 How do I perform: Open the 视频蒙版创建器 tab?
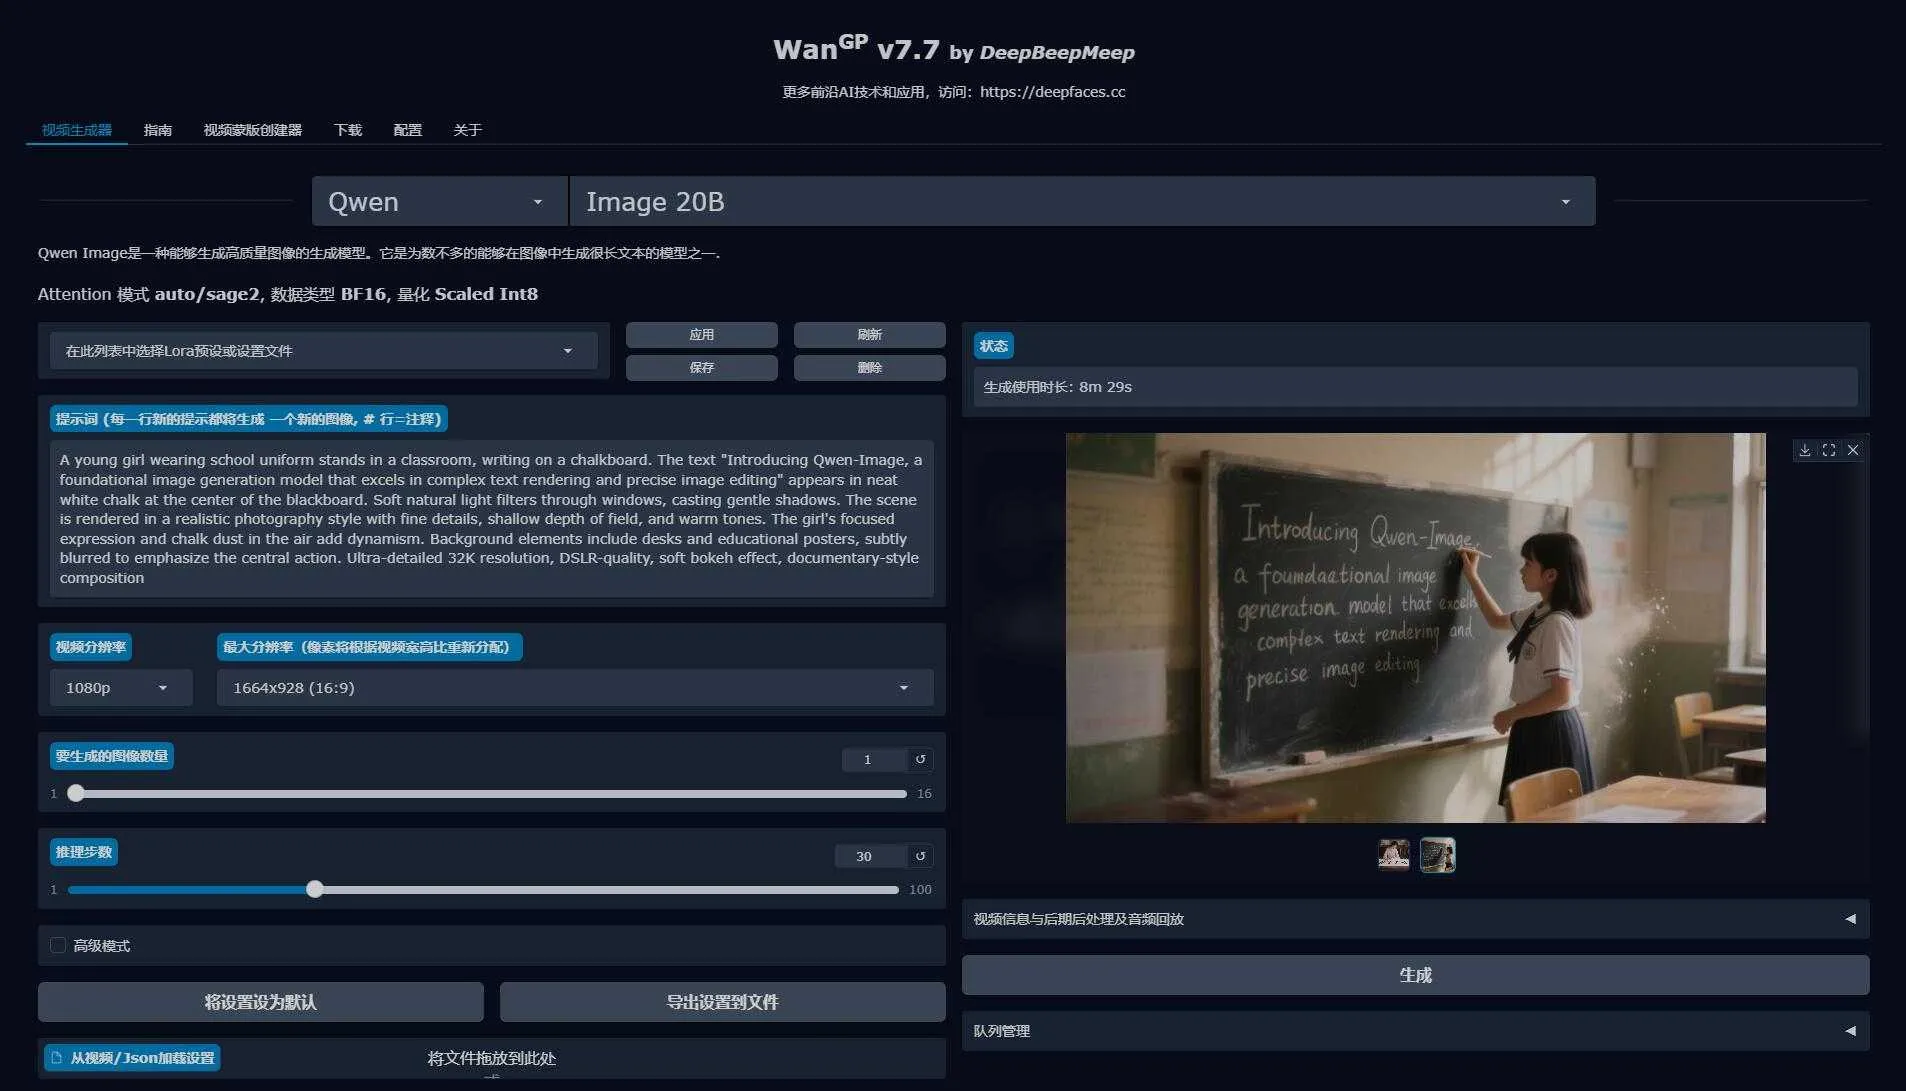pyautogui.click(x=253, y=130)
